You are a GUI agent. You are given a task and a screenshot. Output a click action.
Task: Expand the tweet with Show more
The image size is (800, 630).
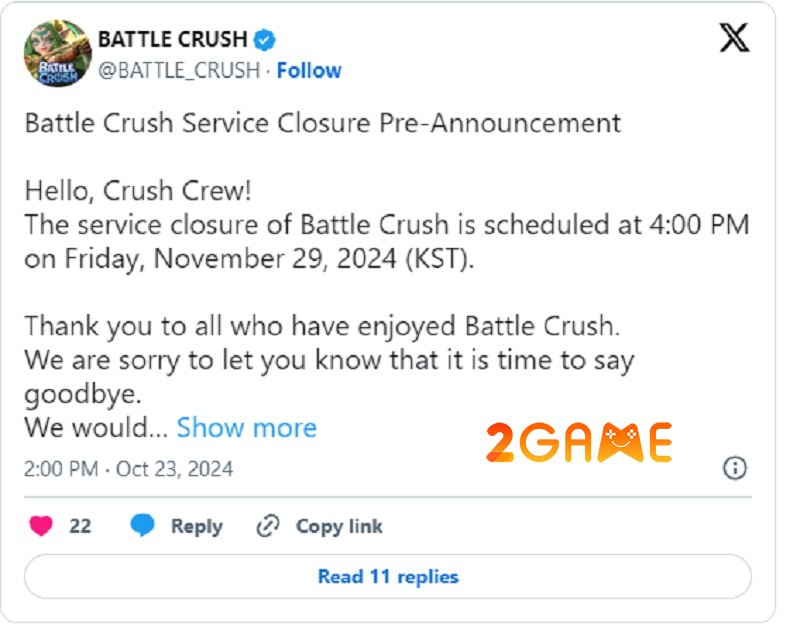click(247, 427)
